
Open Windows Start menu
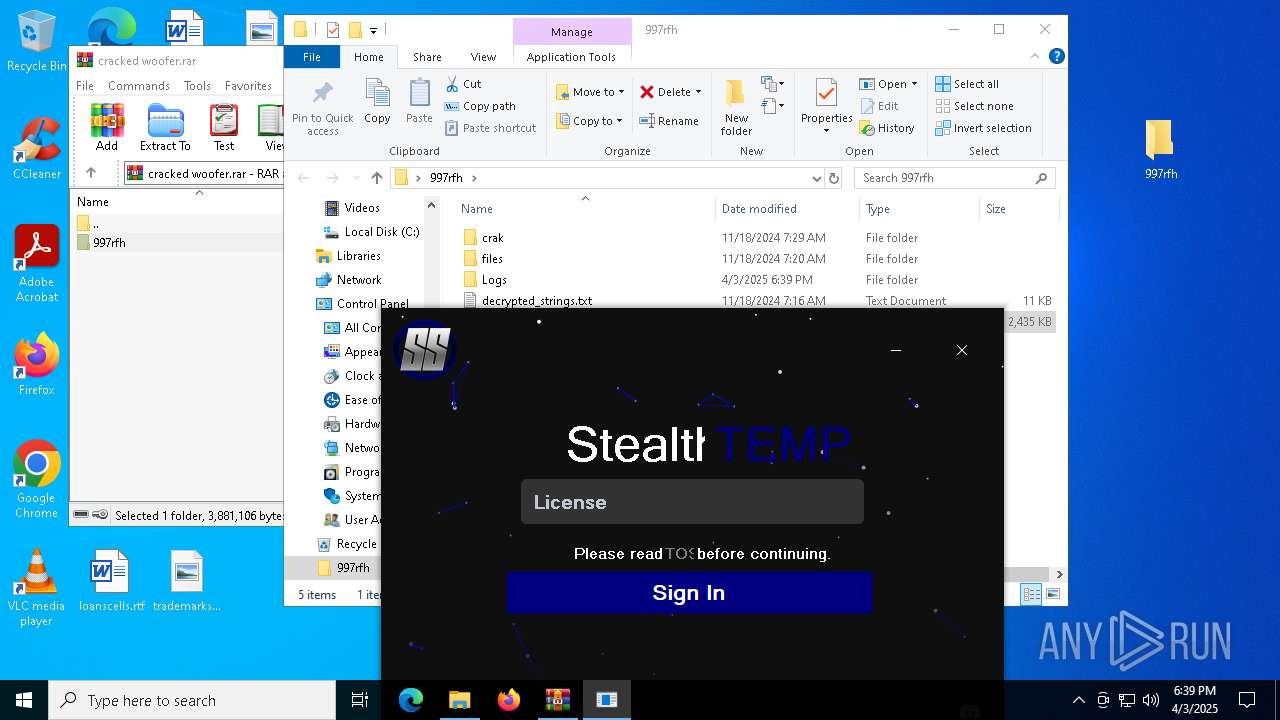click(x=24, y=700)
